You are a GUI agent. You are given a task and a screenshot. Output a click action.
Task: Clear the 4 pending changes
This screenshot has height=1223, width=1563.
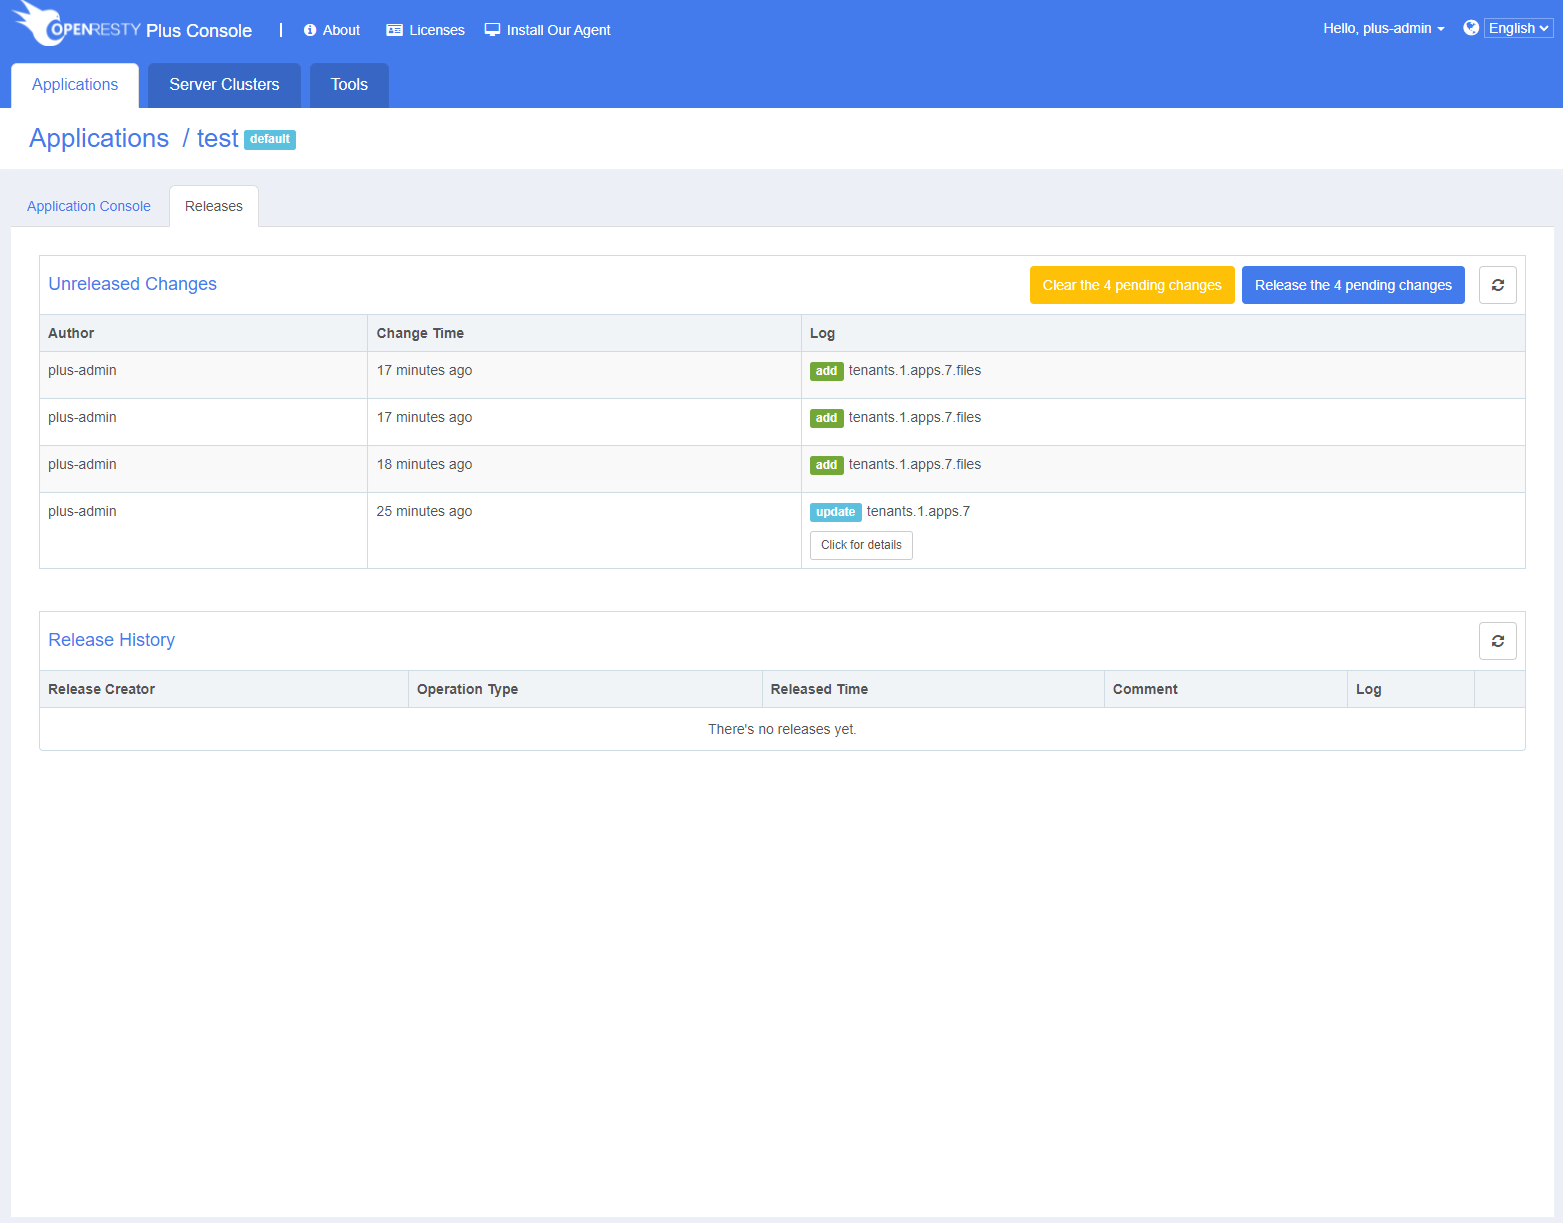pyautogui.click(x=1132, y=285)
